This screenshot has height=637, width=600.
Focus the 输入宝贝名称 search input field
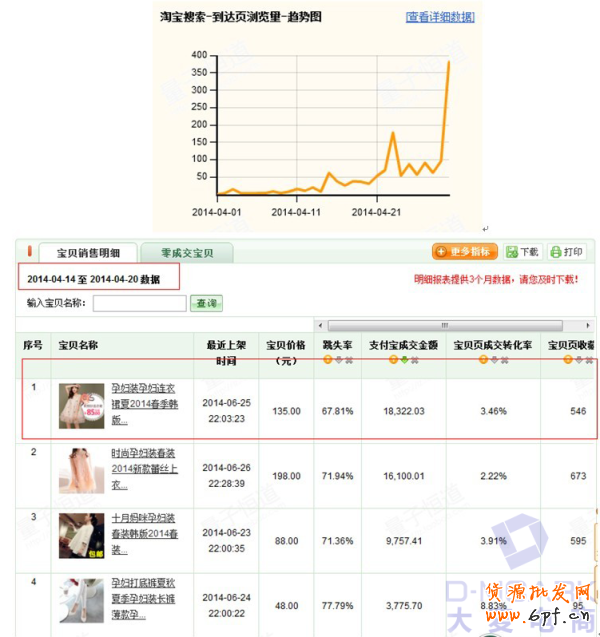point(139,303)
